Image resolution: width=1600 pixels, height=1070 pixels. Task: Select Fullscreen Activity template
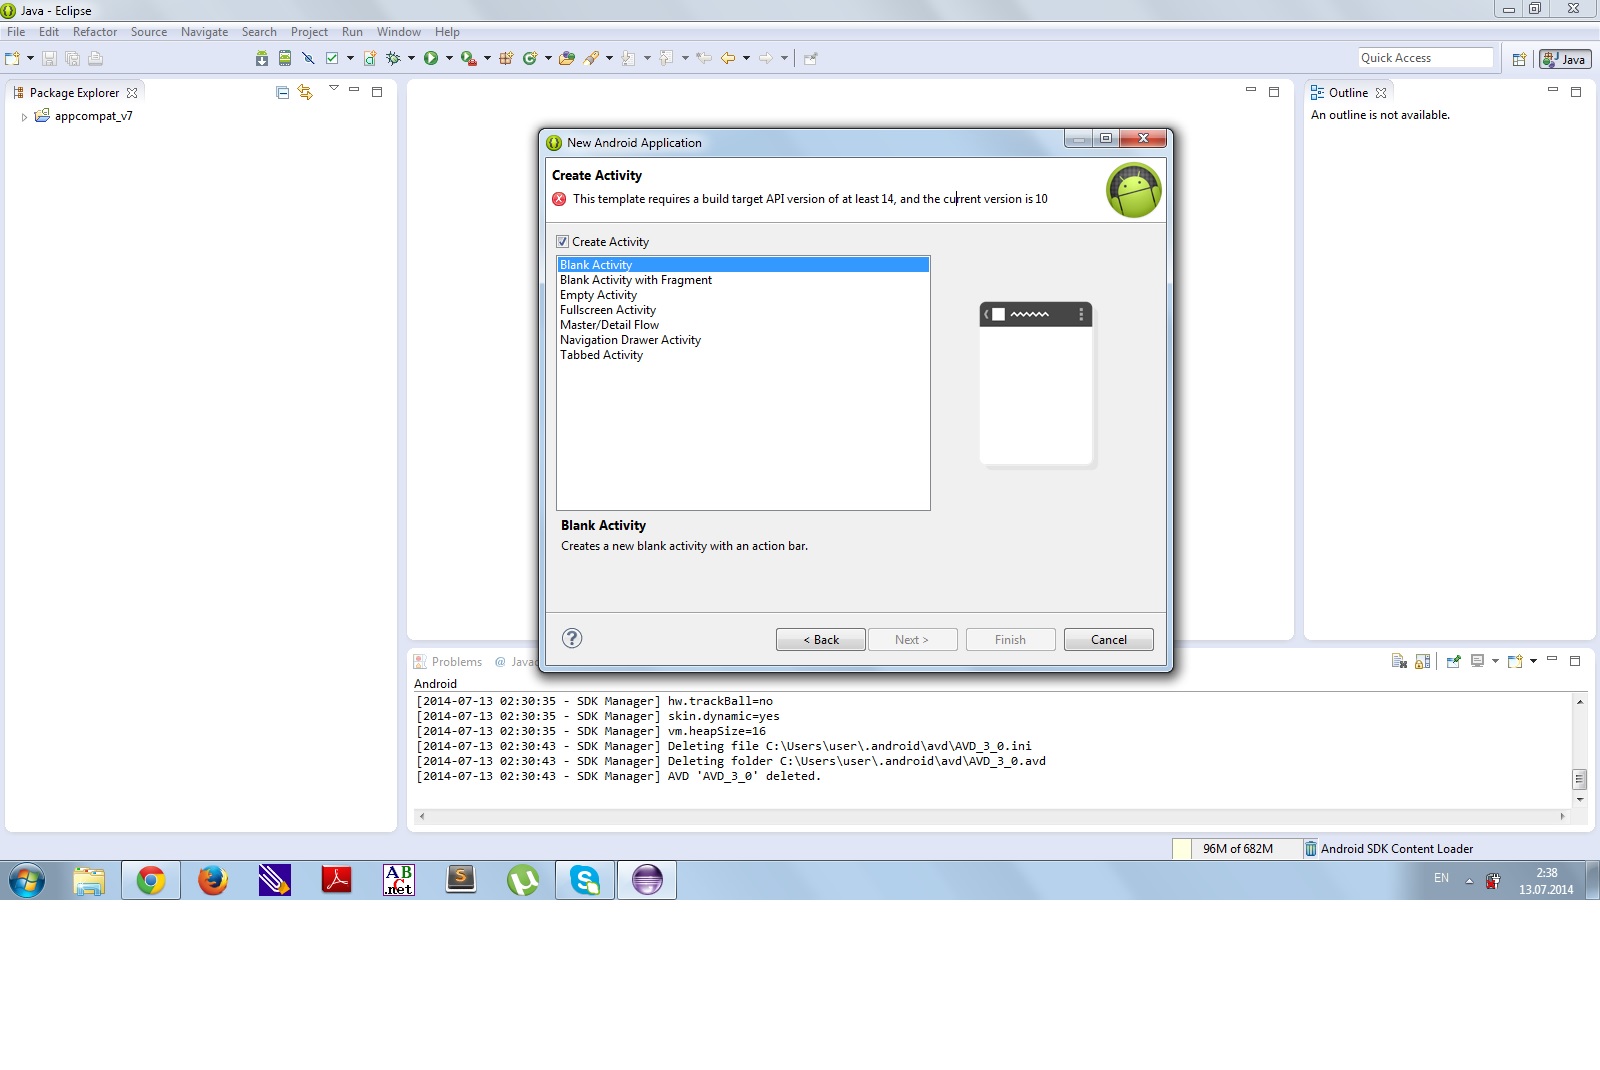coord(743,310)
